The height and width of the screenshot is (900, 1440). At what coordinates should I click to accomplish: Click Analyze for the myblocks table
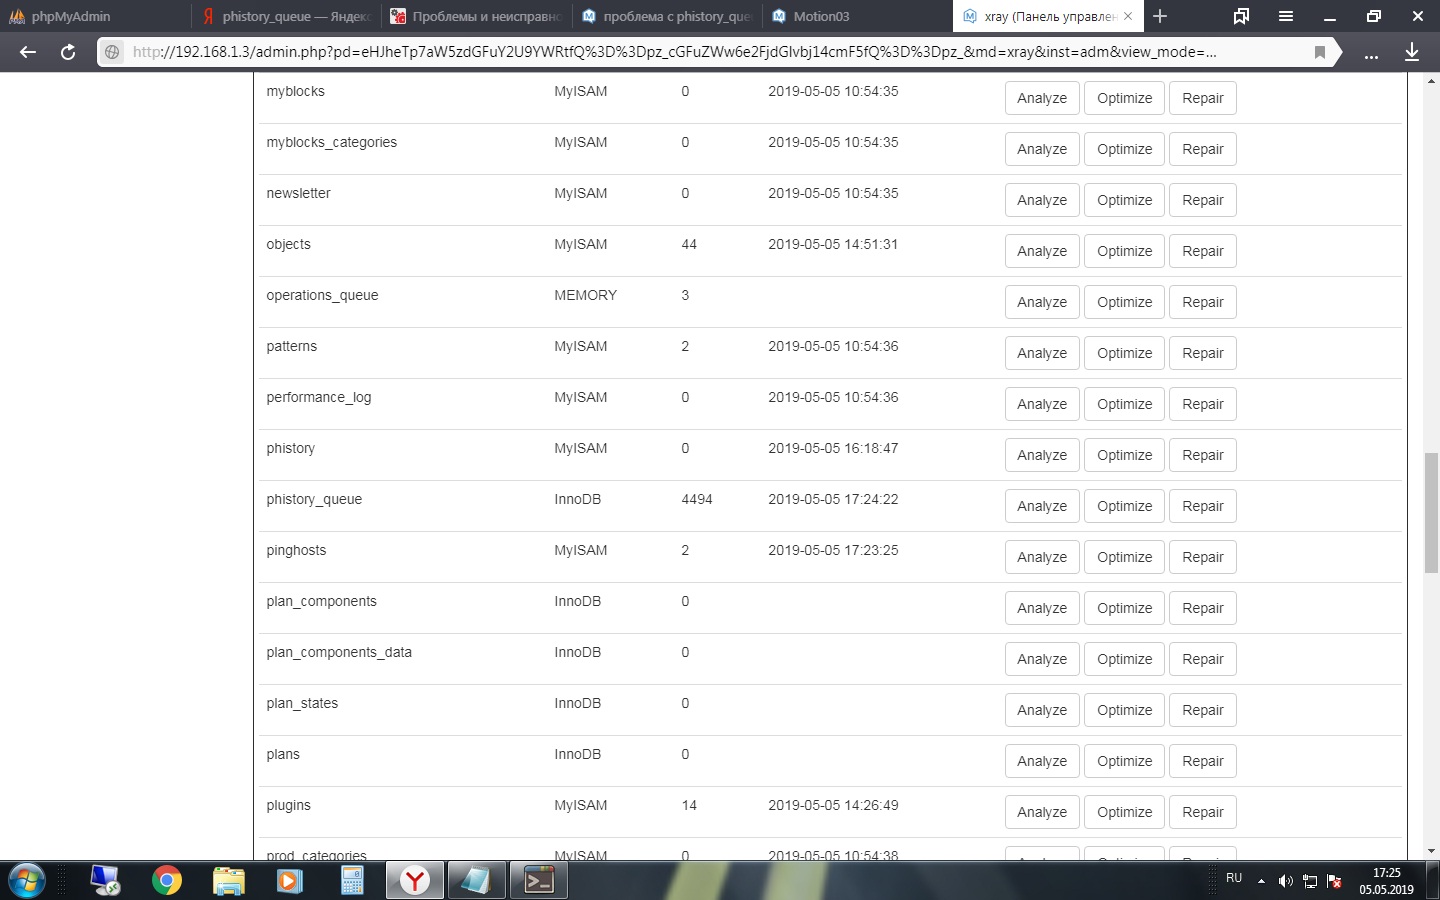click(1042, 98)
